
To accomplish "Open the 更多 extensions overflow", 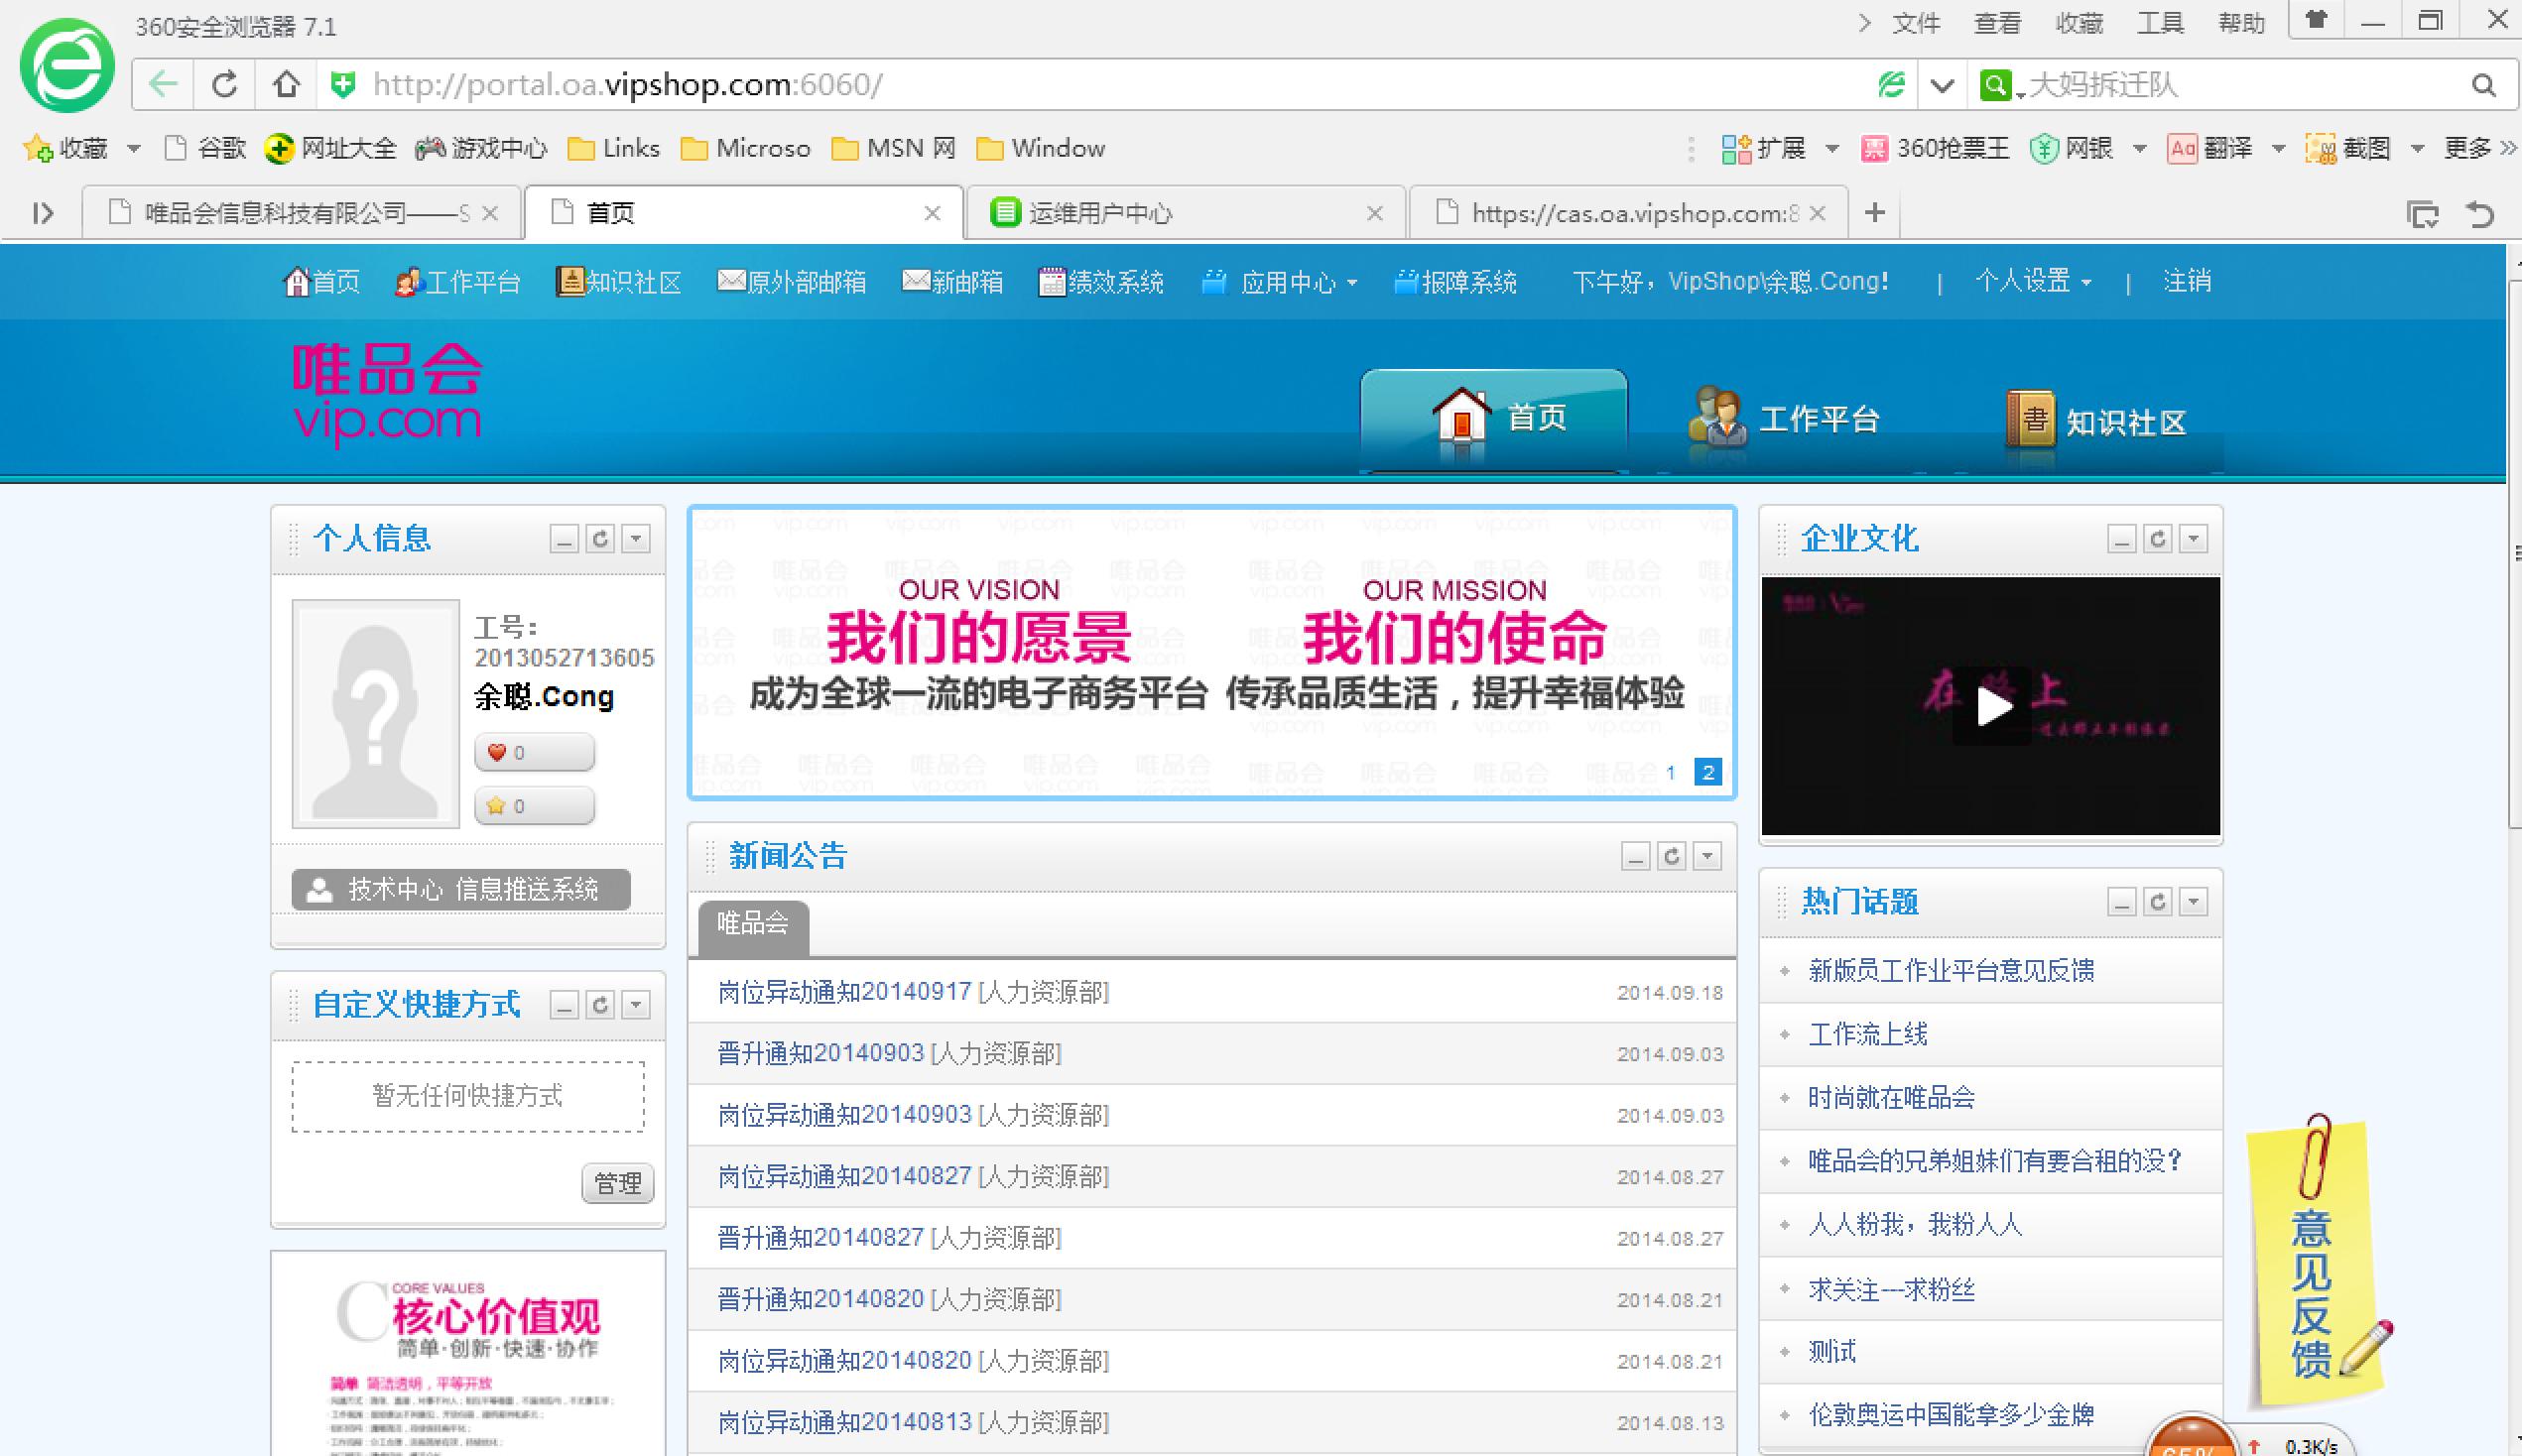I will click(x=2478, y=148).
